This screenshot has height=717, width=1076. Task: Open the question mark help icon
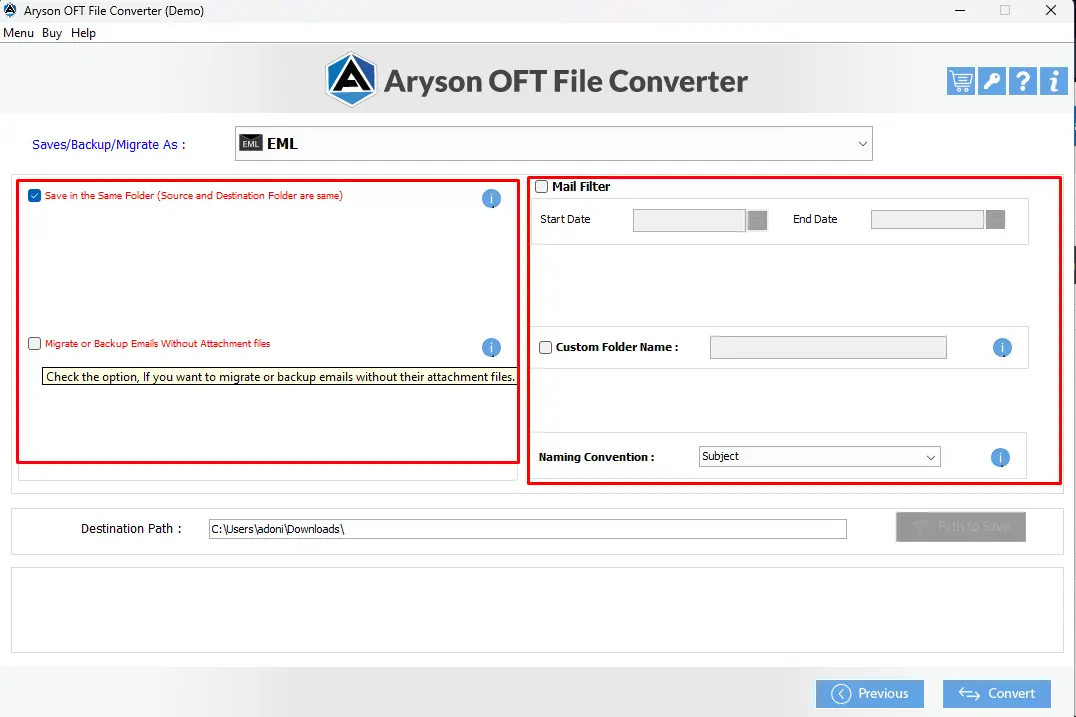[1022, 81]
